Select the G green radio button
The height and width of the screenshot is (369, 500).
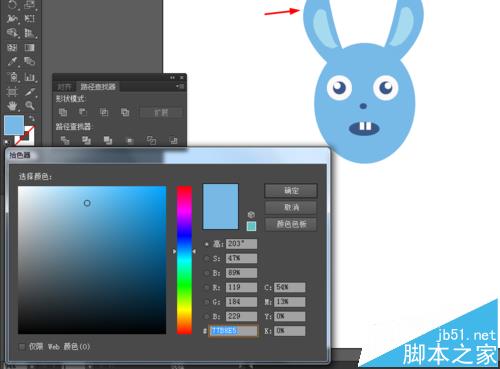[x=207, y=302]
